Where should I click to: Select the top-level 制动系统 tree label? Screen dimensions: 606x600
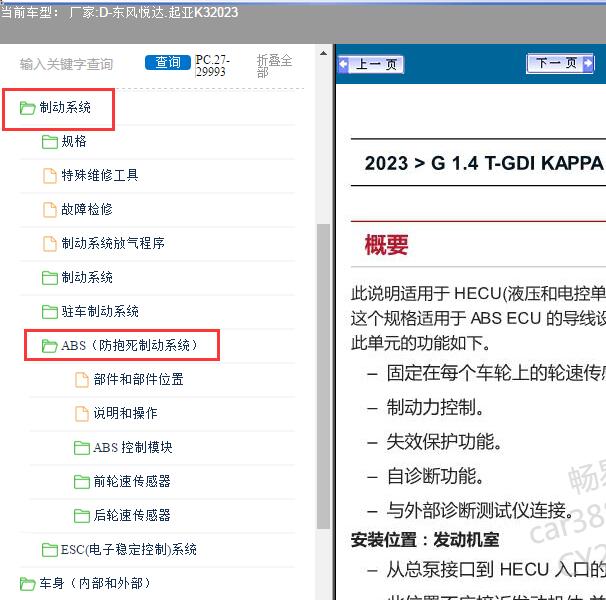pyautogui.click(x=65, y=107)
